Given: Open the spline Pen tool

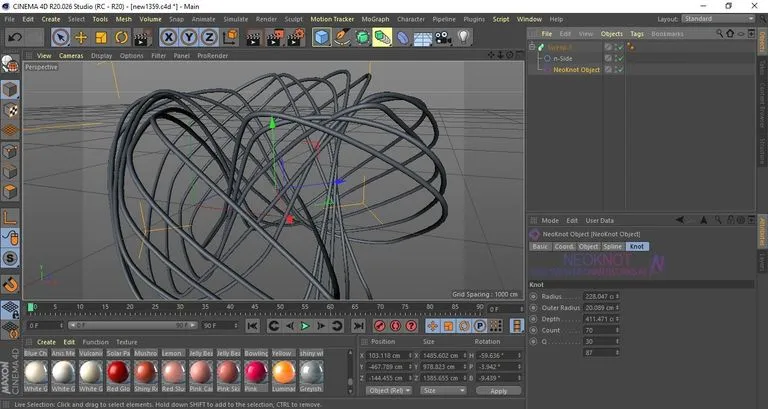Looking at the screenshot, I should 342,37.
